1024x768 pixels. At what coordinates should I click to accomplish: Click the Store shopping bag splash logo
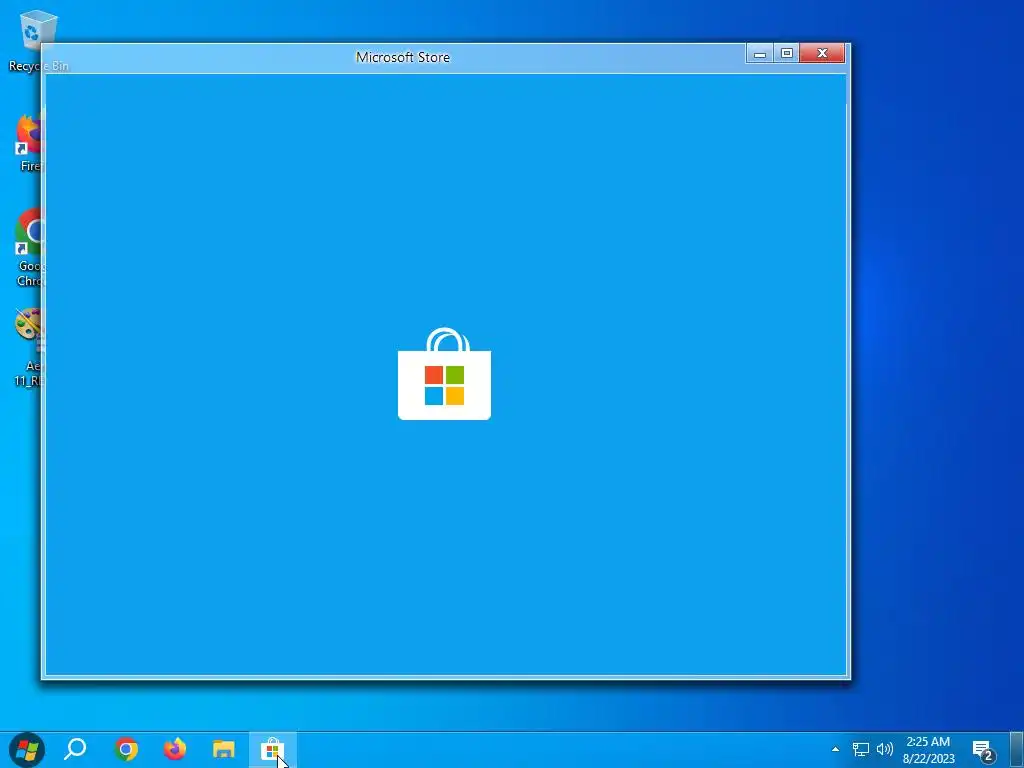[x=444, y=374]
